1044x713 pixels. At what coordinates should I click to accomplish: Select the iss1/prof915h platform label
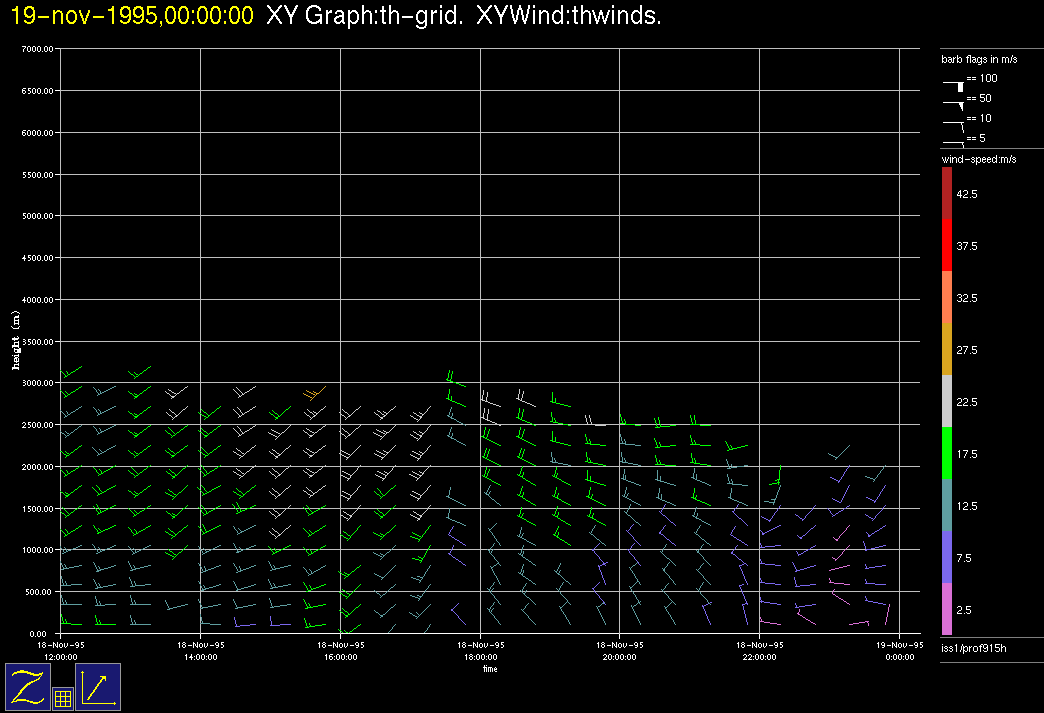tap(975, 650)
